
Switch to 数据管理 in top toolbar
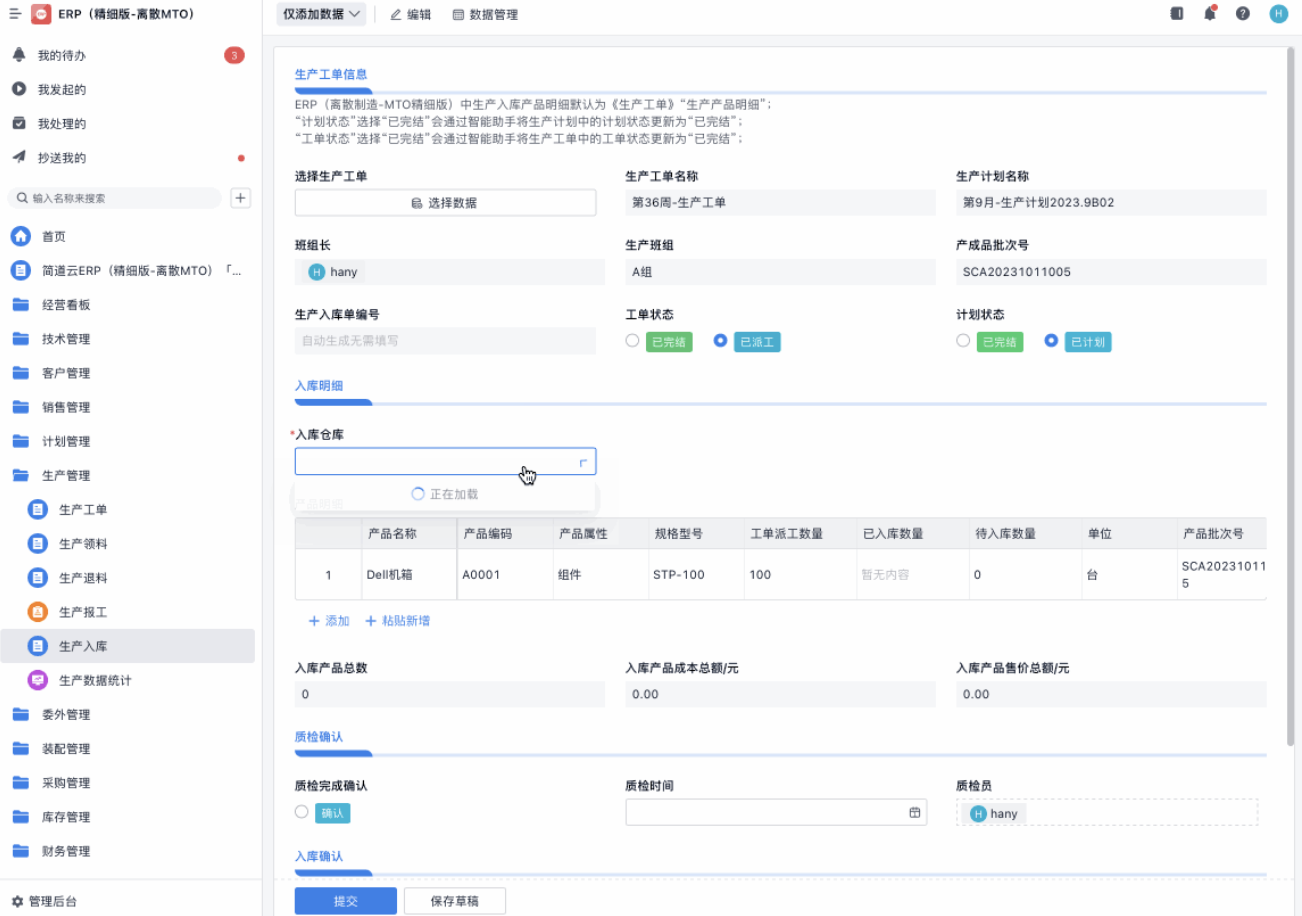(485, 15)
